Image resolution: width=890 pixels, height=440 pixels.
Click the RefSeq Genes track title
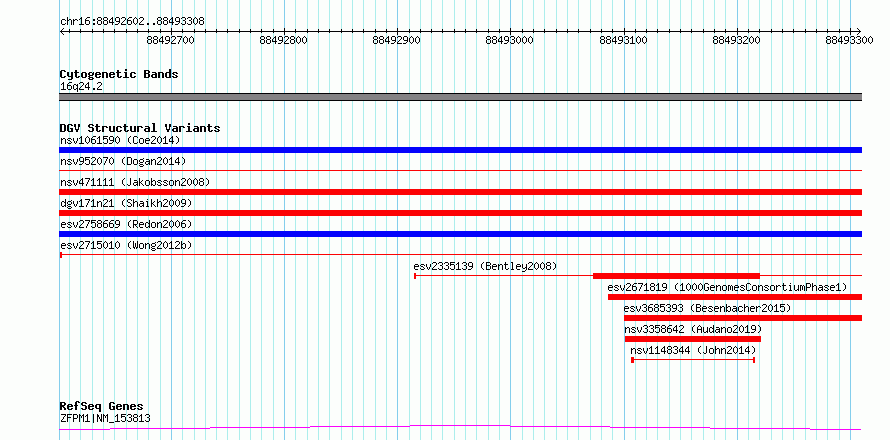(x=102, y=407)
